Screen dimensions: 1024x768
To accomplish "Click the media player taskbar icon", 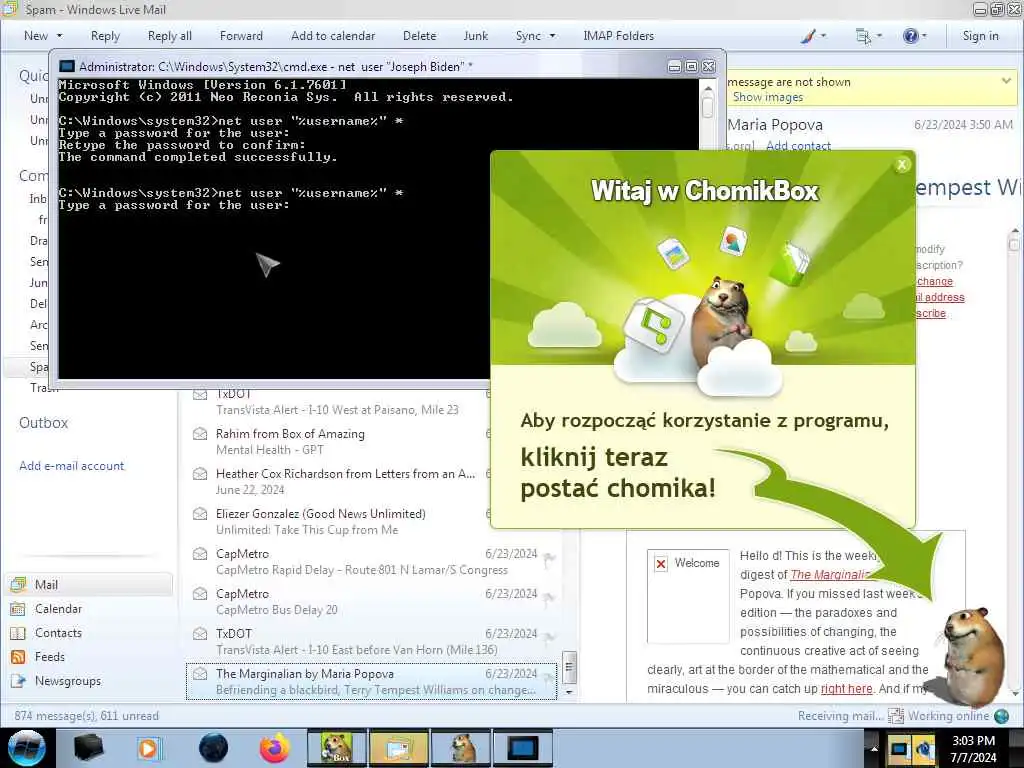I will click(x=149, y=748).
